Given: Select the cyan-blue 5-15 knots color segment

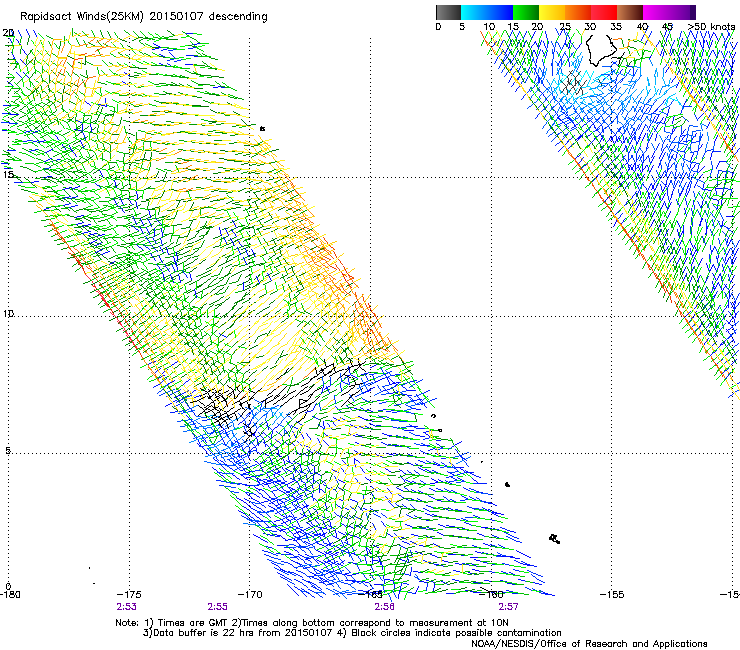Looking at the screenshot, I should pos(487,12).
